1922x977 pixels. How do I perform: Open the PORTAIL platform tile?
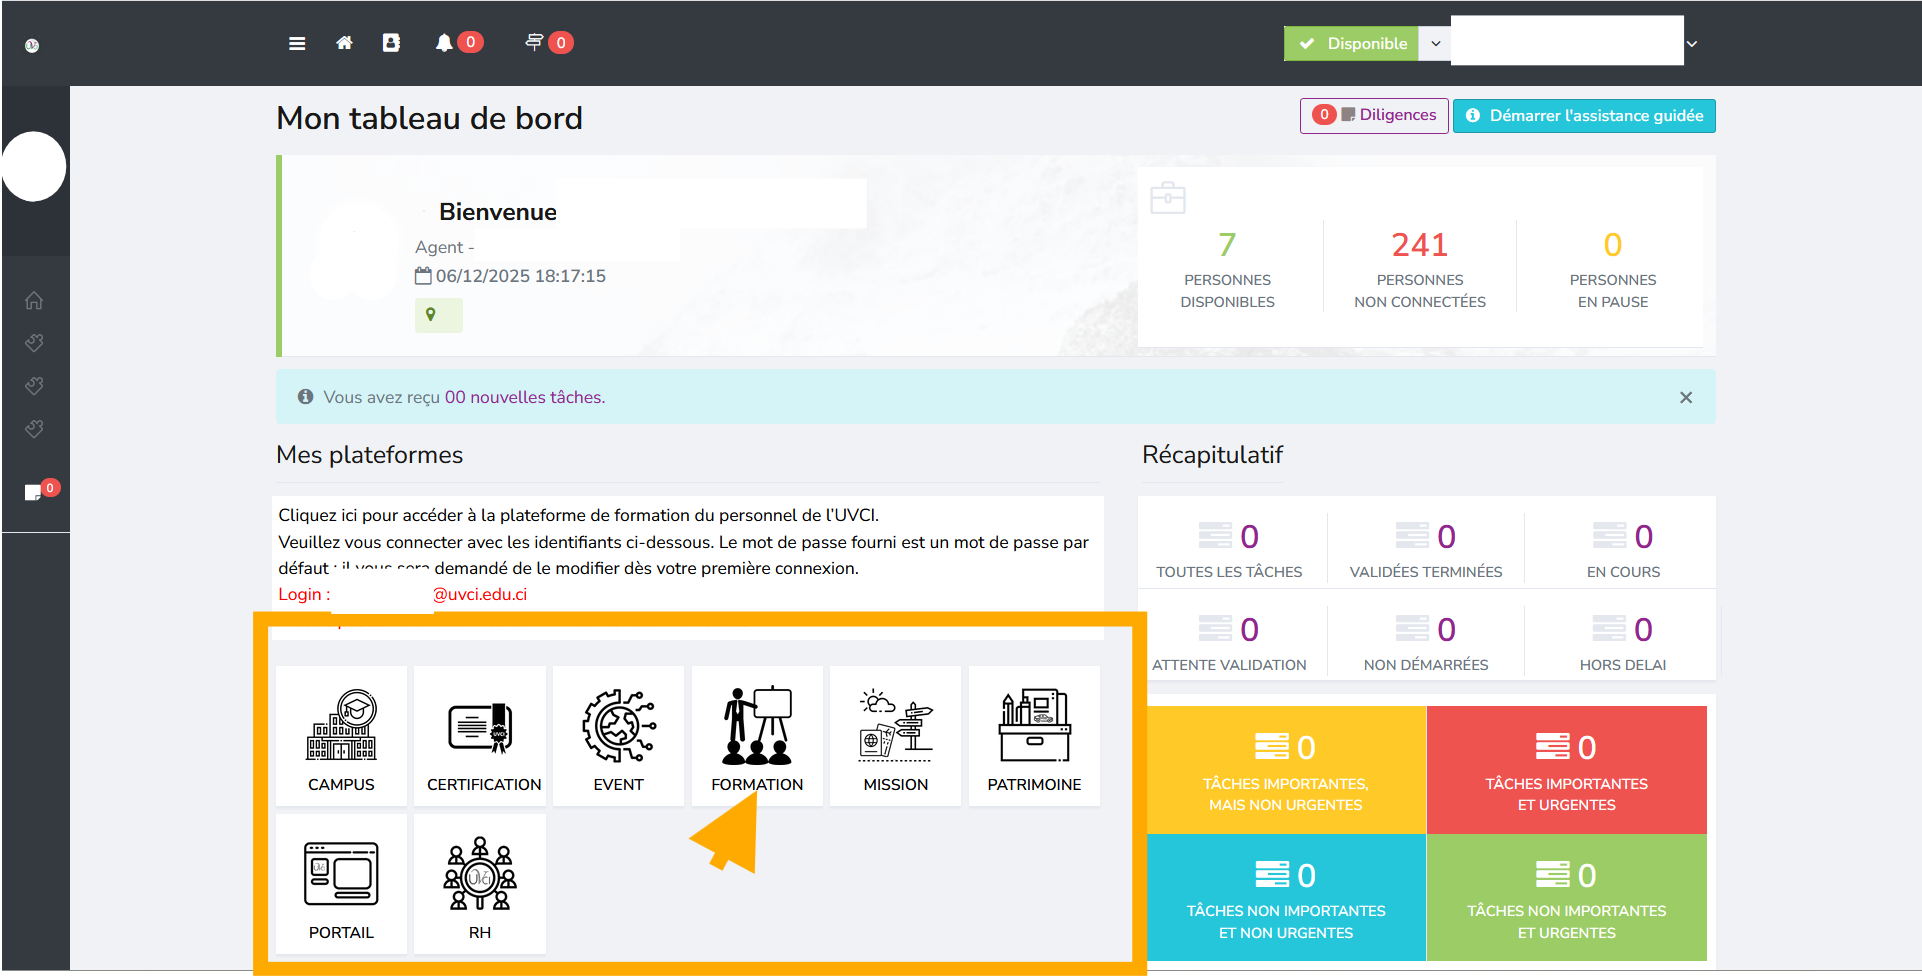pos(341,884)
